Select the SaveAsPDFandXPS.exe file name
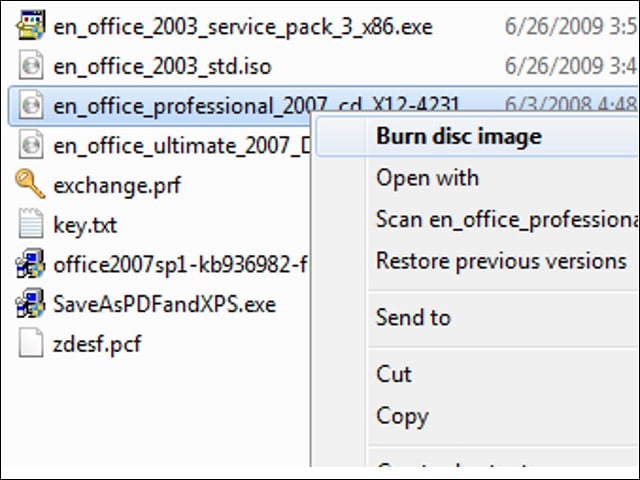This screenshot has height=480, width=640. (x=164, y=304)
